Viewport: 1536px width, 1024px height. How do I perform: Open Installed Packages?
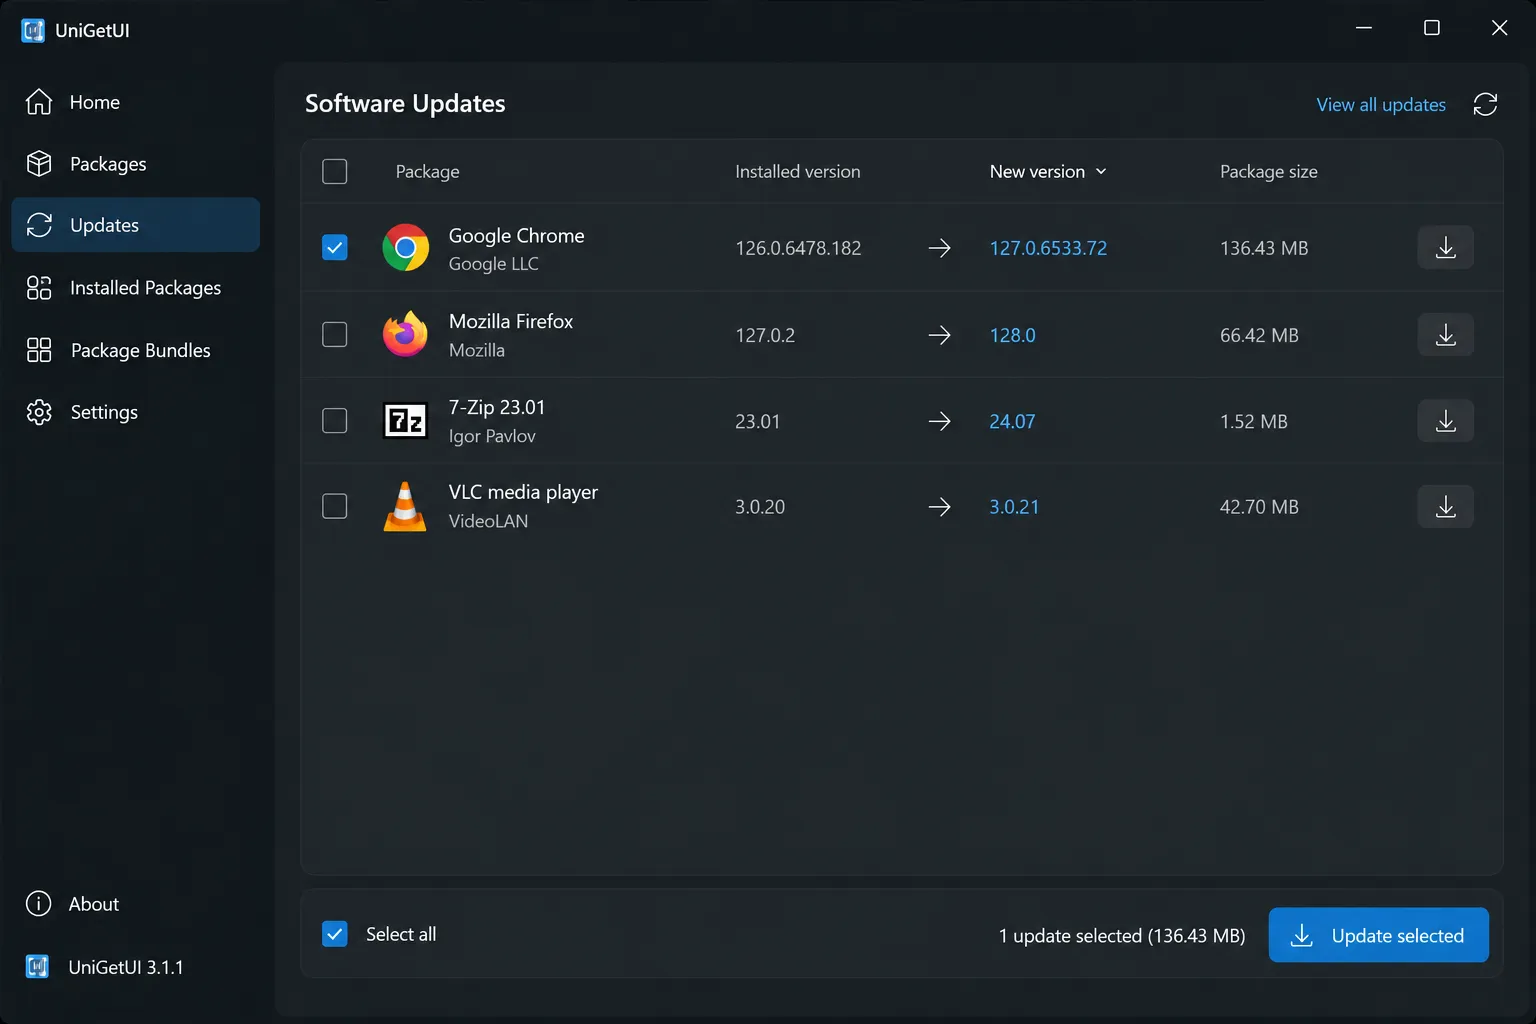pos(135,288)
